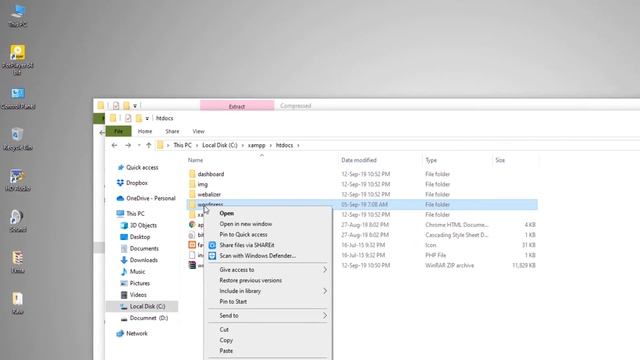The height and width of the screenshot is (360, 640).
Task: Click the New folder icon in htdocs title bar
Action: 139,118
